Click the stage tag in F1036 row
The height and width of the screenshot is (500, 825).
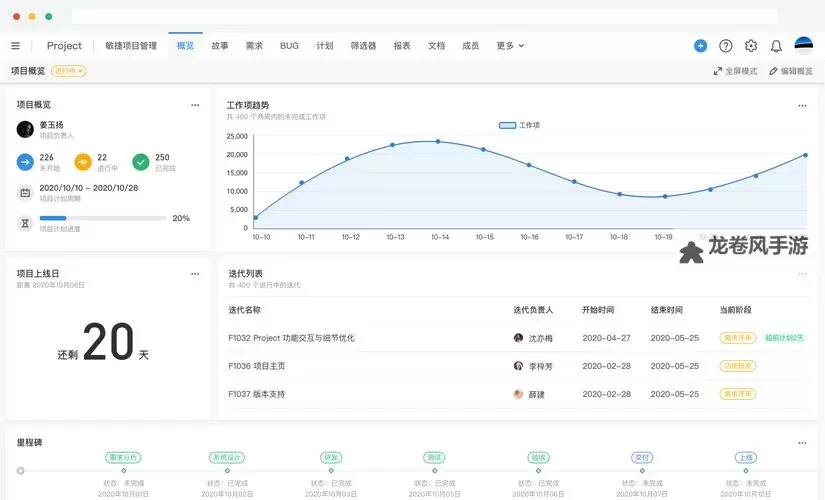click(738, 366)
